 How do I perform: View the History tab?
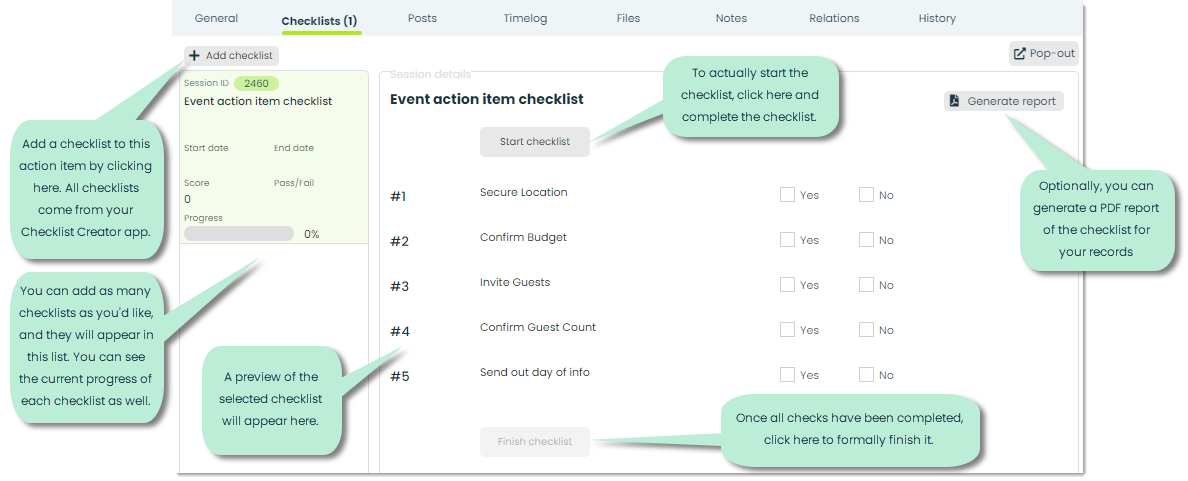(937, 18)
